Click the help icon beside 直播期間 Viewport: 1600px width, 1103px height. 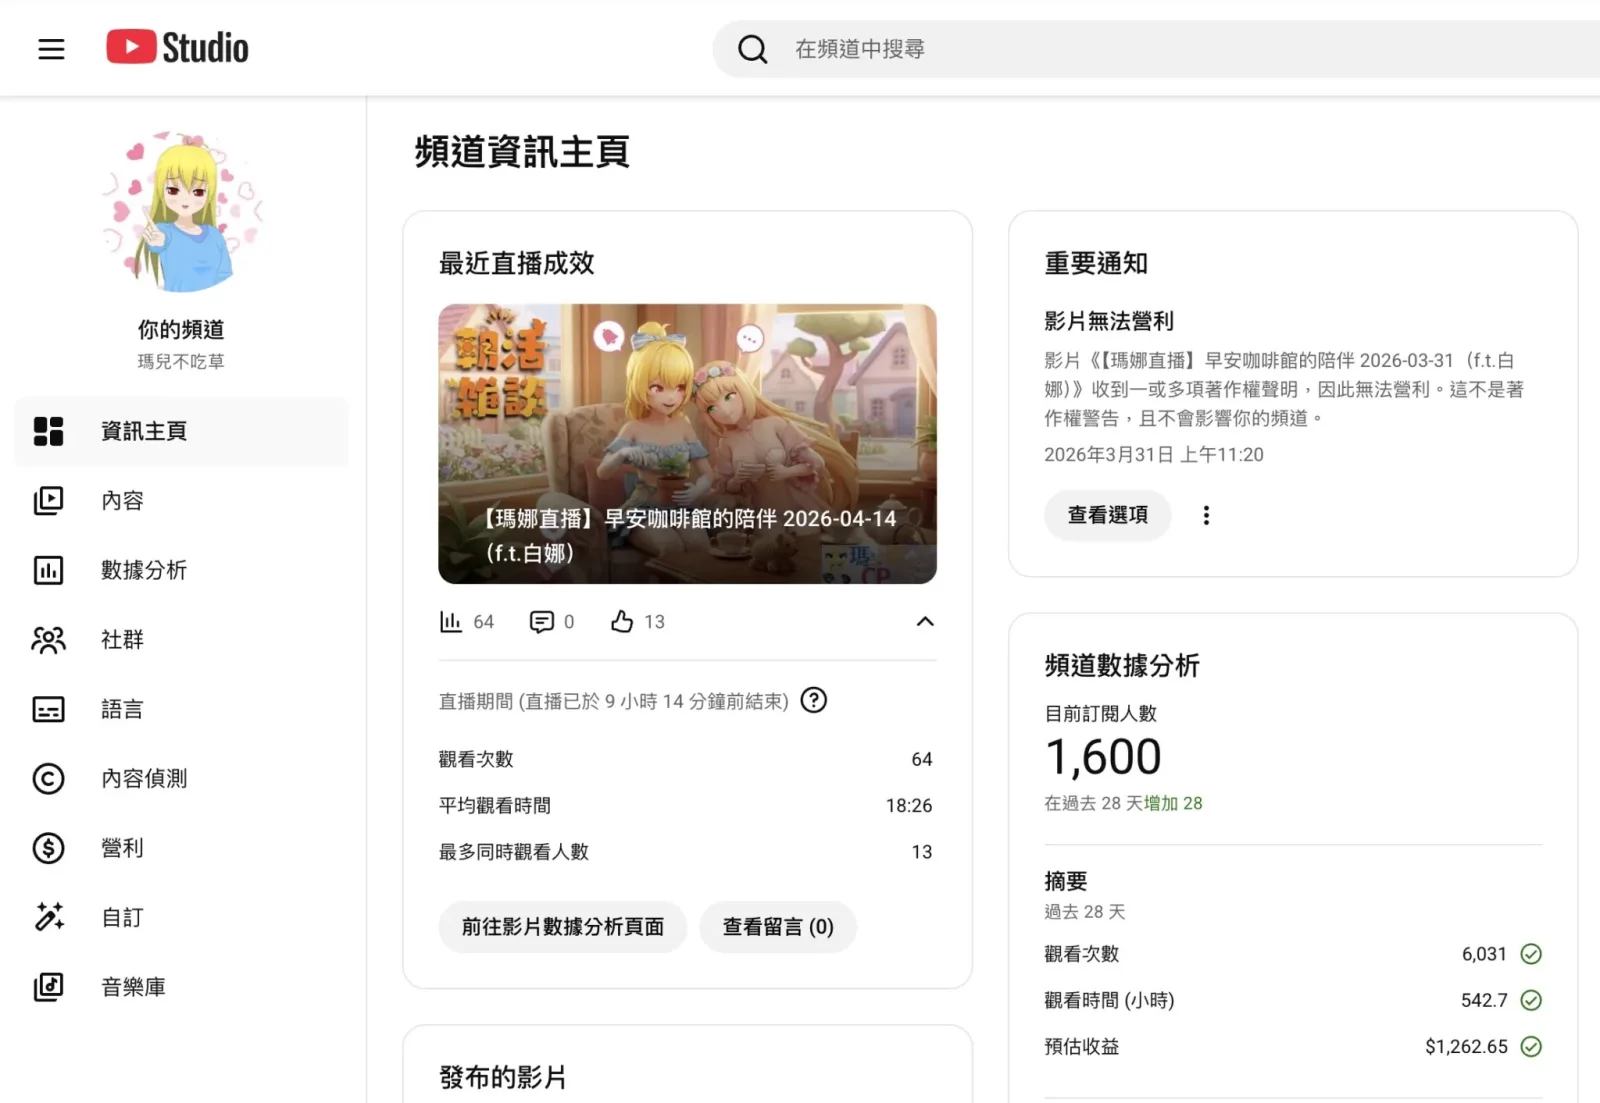click(814, 701)
